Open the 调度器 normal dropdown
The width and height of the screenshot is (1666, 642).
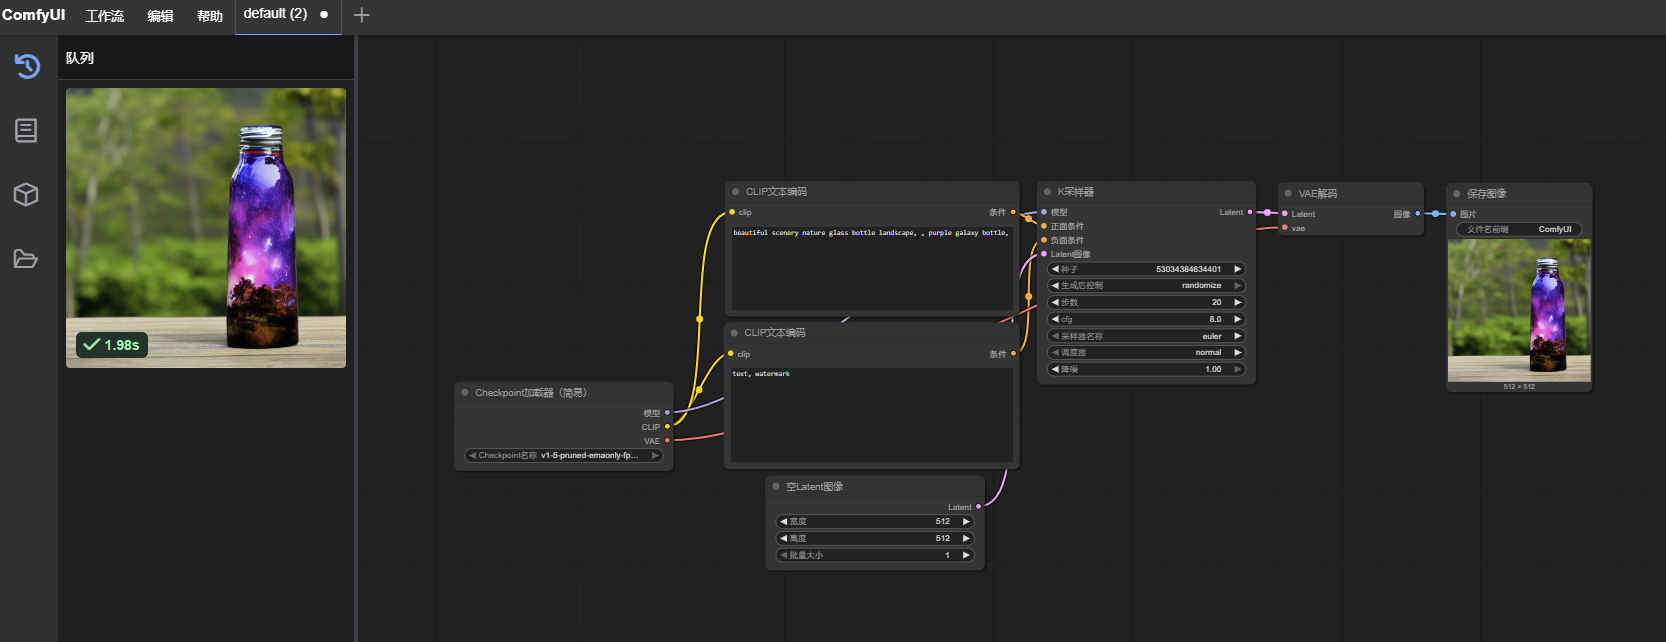[x=1146, y=352]
